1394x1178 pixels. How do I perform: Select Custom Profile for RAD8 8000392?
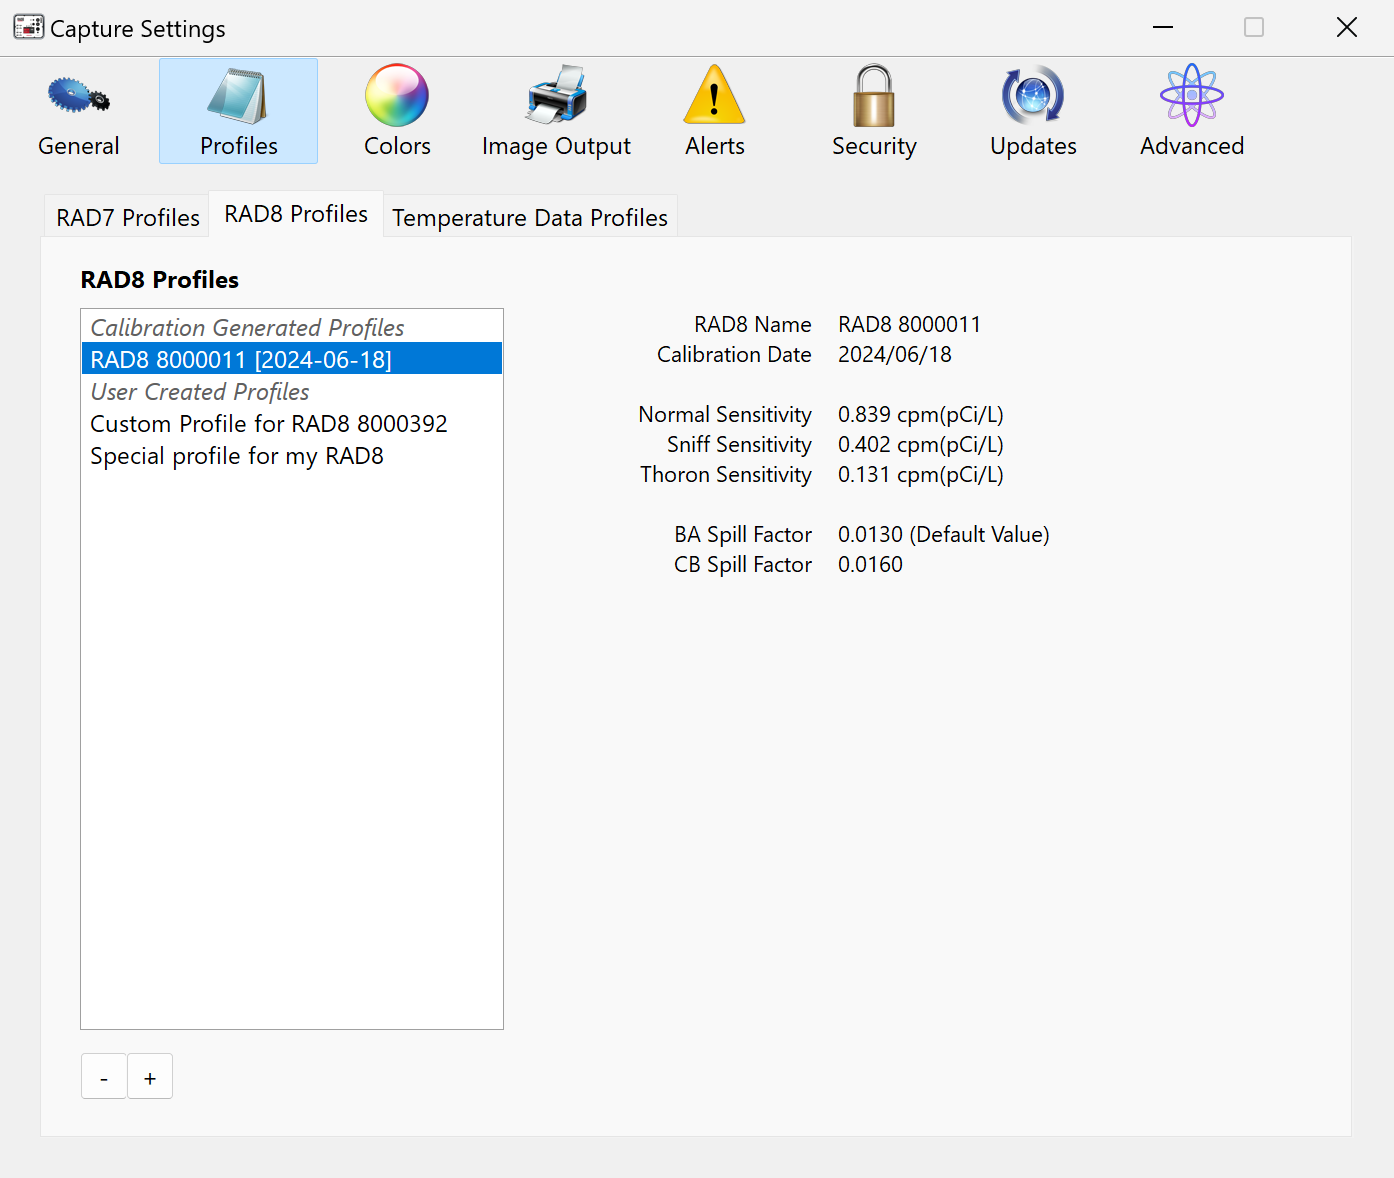tap(269, 424)
